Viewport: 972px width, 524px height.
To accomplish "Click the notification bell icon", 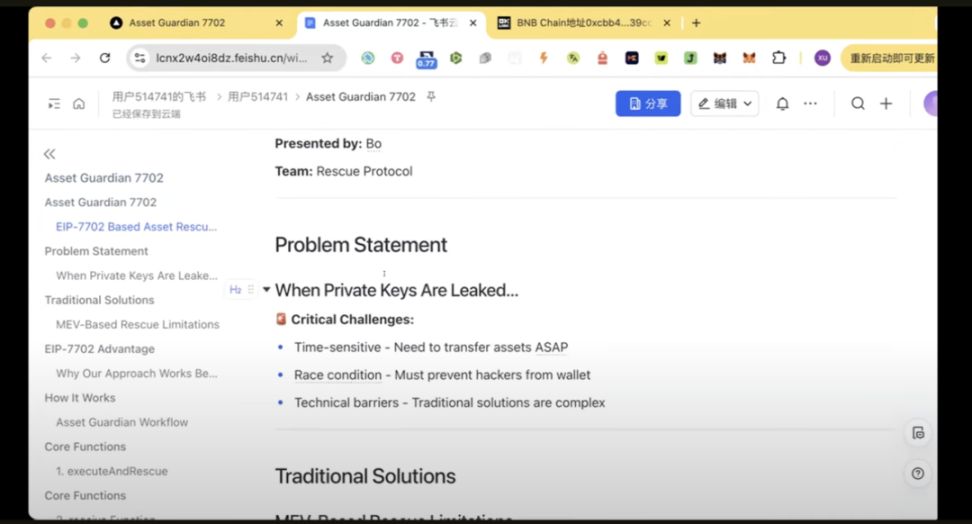I will point(783,104).
